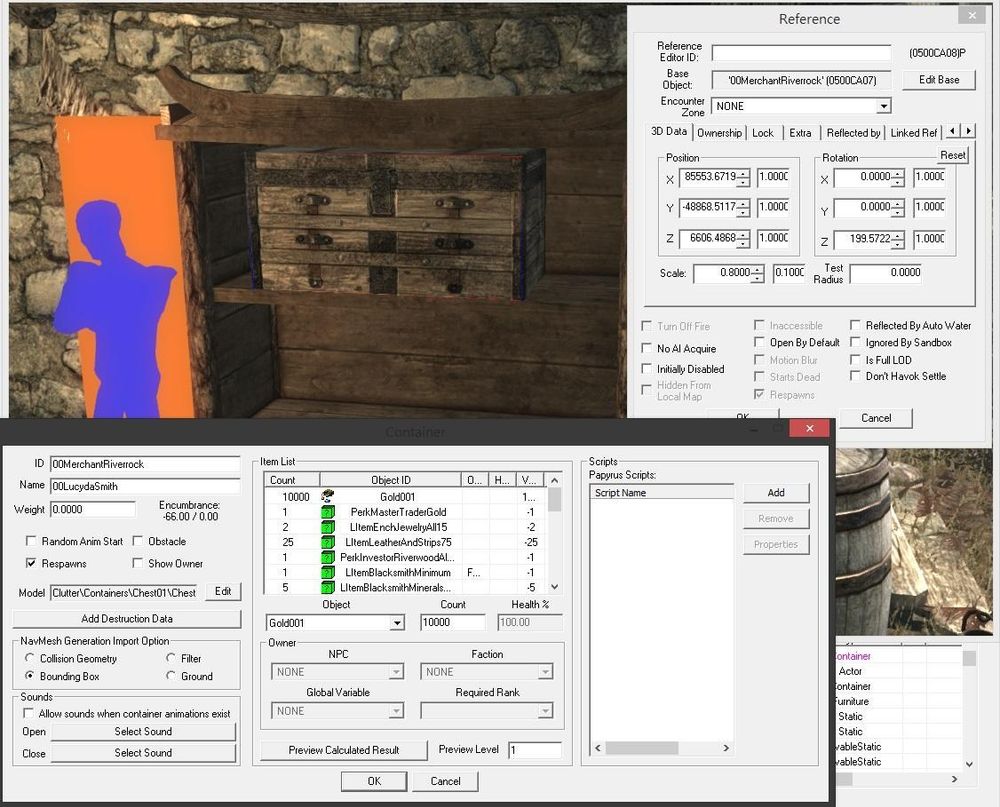This screenshot has height=807, width=1000.
Task: Click Preview Calculated Result button
Action: tap(344, 750)
